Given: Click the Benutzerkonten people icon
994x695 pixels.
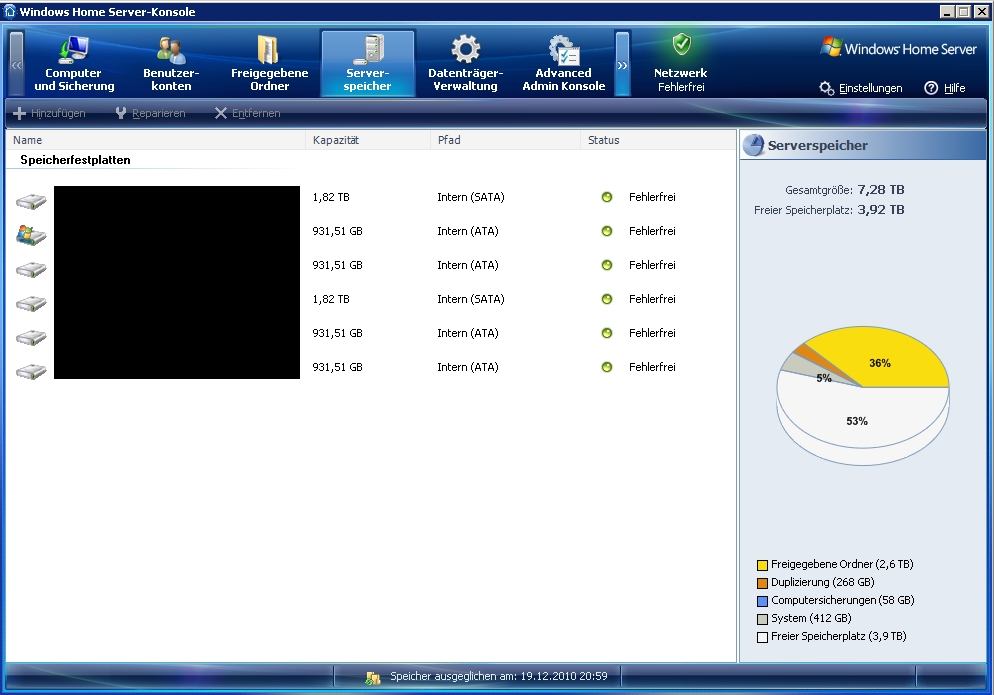Looking at the screenshot, I should coord(171,49).
